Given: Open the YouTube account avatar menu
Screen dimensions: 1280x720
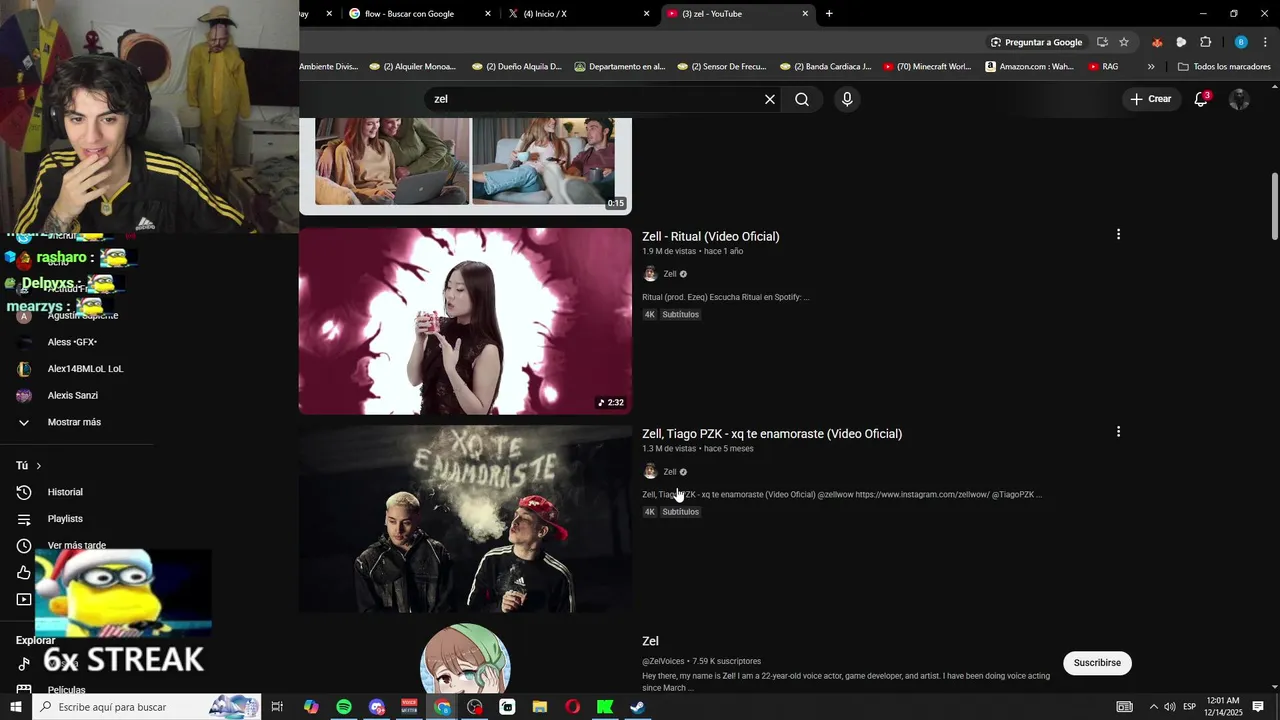Looking at the screenshot, I should click(1239, 99).
